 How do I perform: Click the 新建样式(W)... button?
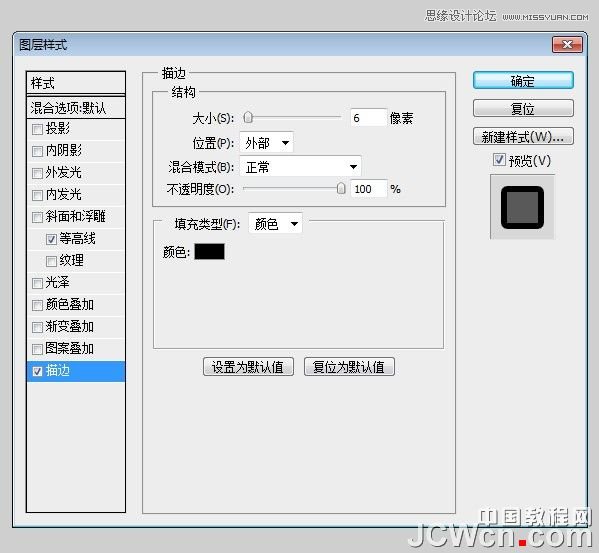pyautogui.click(x=523, y=136)
